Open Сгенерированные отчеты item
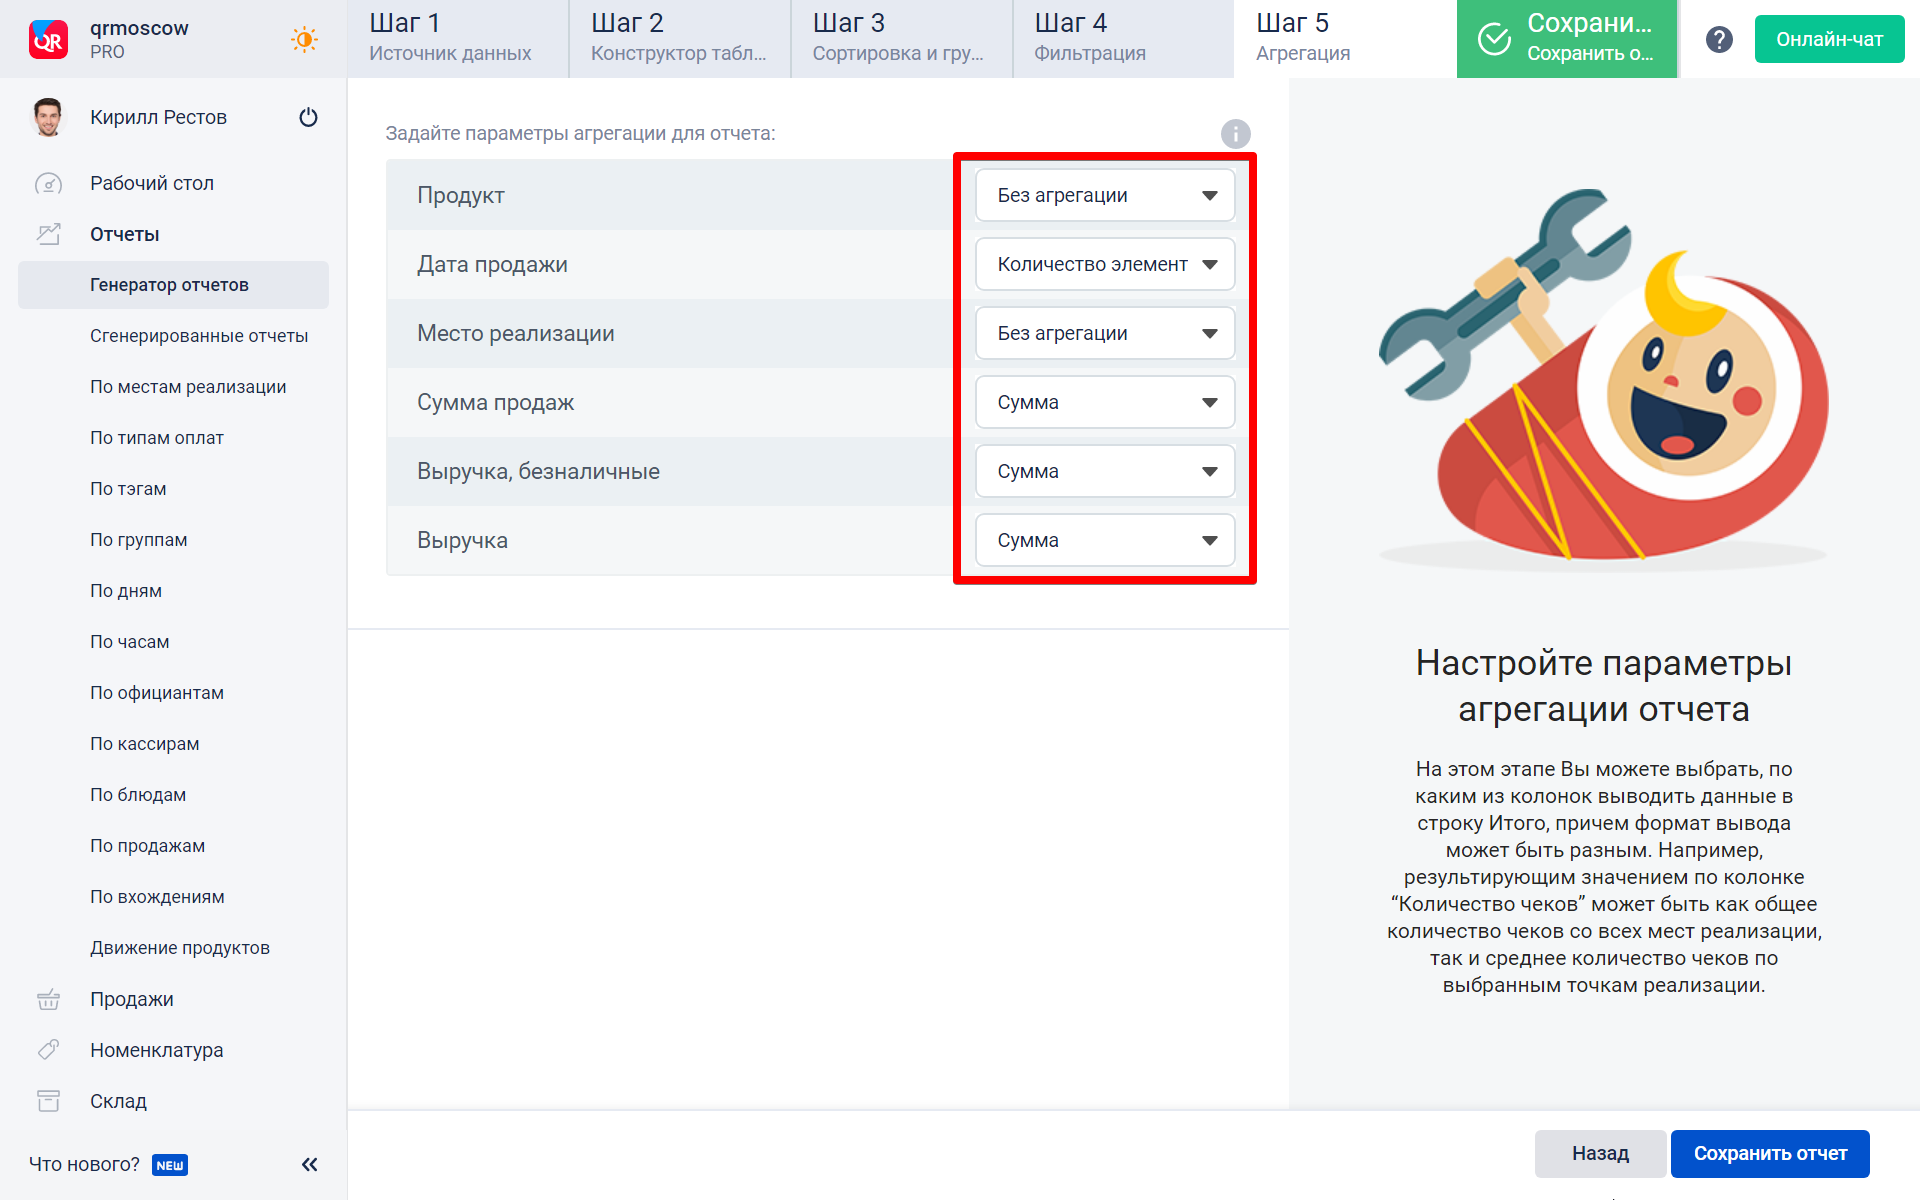This screenshot has height=1200, width=1920. (199, 336)
